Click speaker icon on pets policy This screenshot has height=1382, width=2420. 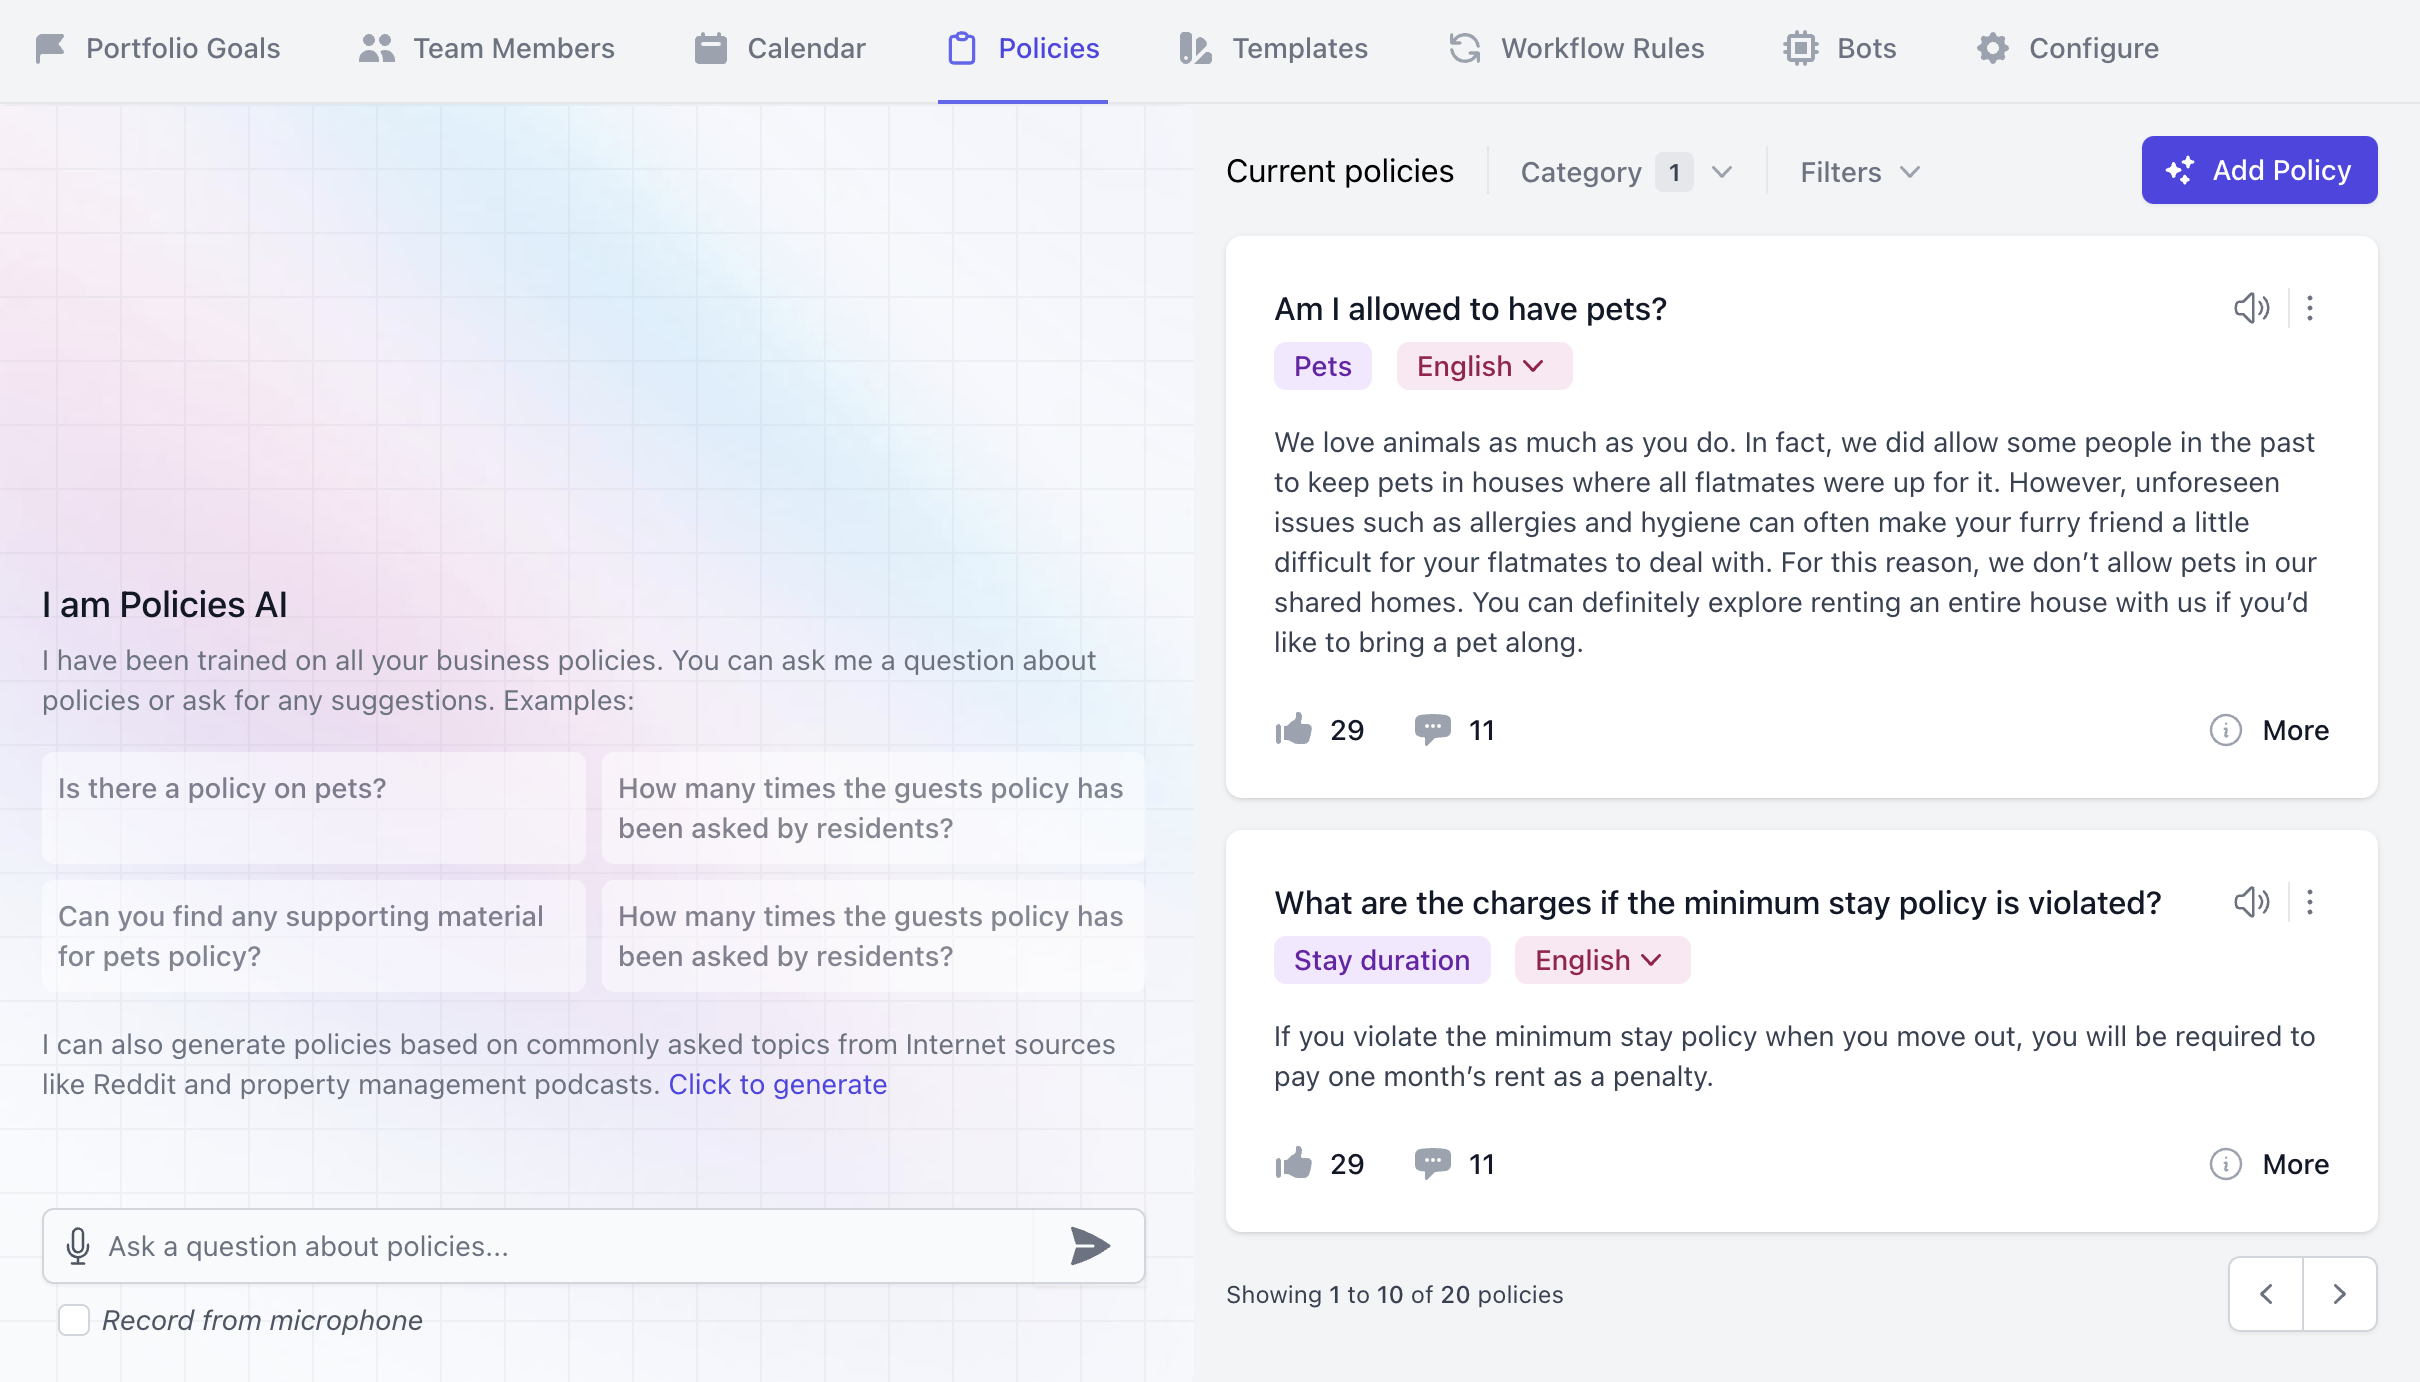2249,306
